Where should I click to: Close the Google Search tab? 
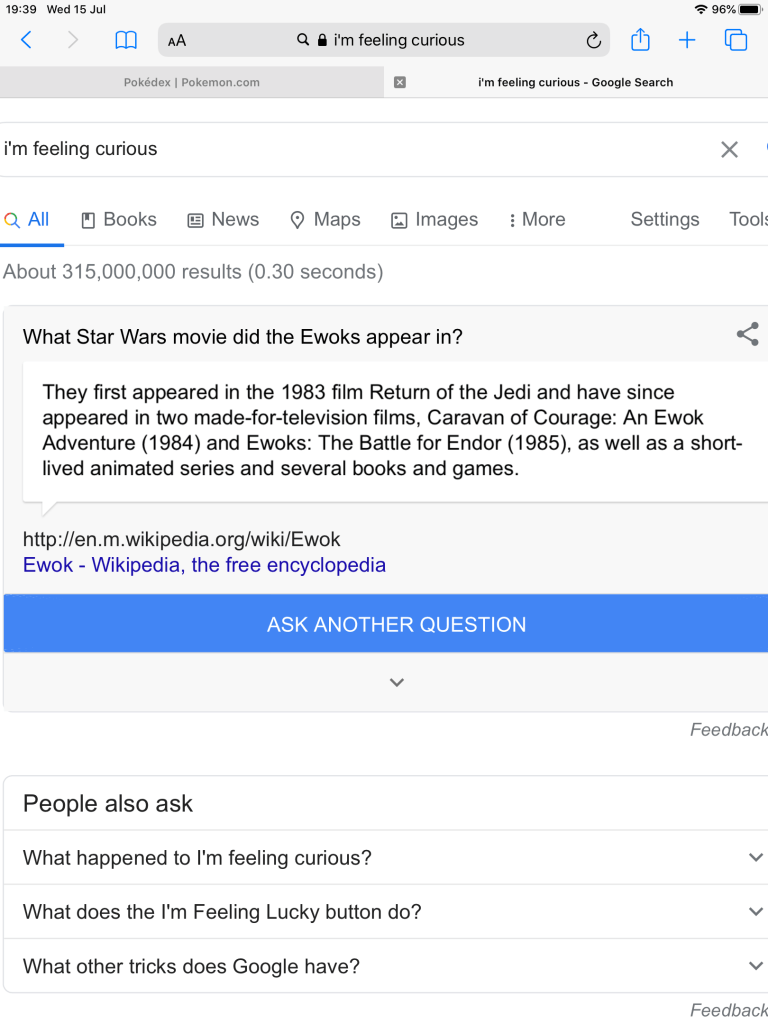pos(400,82)
